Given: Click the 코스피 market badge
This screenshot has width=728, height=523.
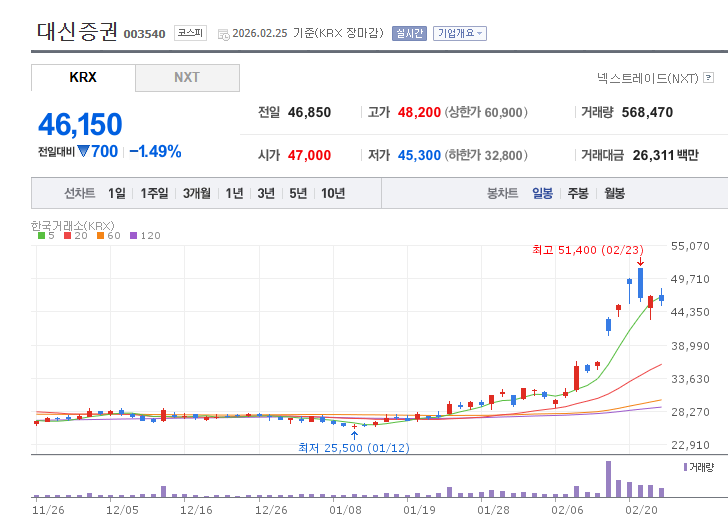Looking at the screenshot, I should [x=190, y=33].
